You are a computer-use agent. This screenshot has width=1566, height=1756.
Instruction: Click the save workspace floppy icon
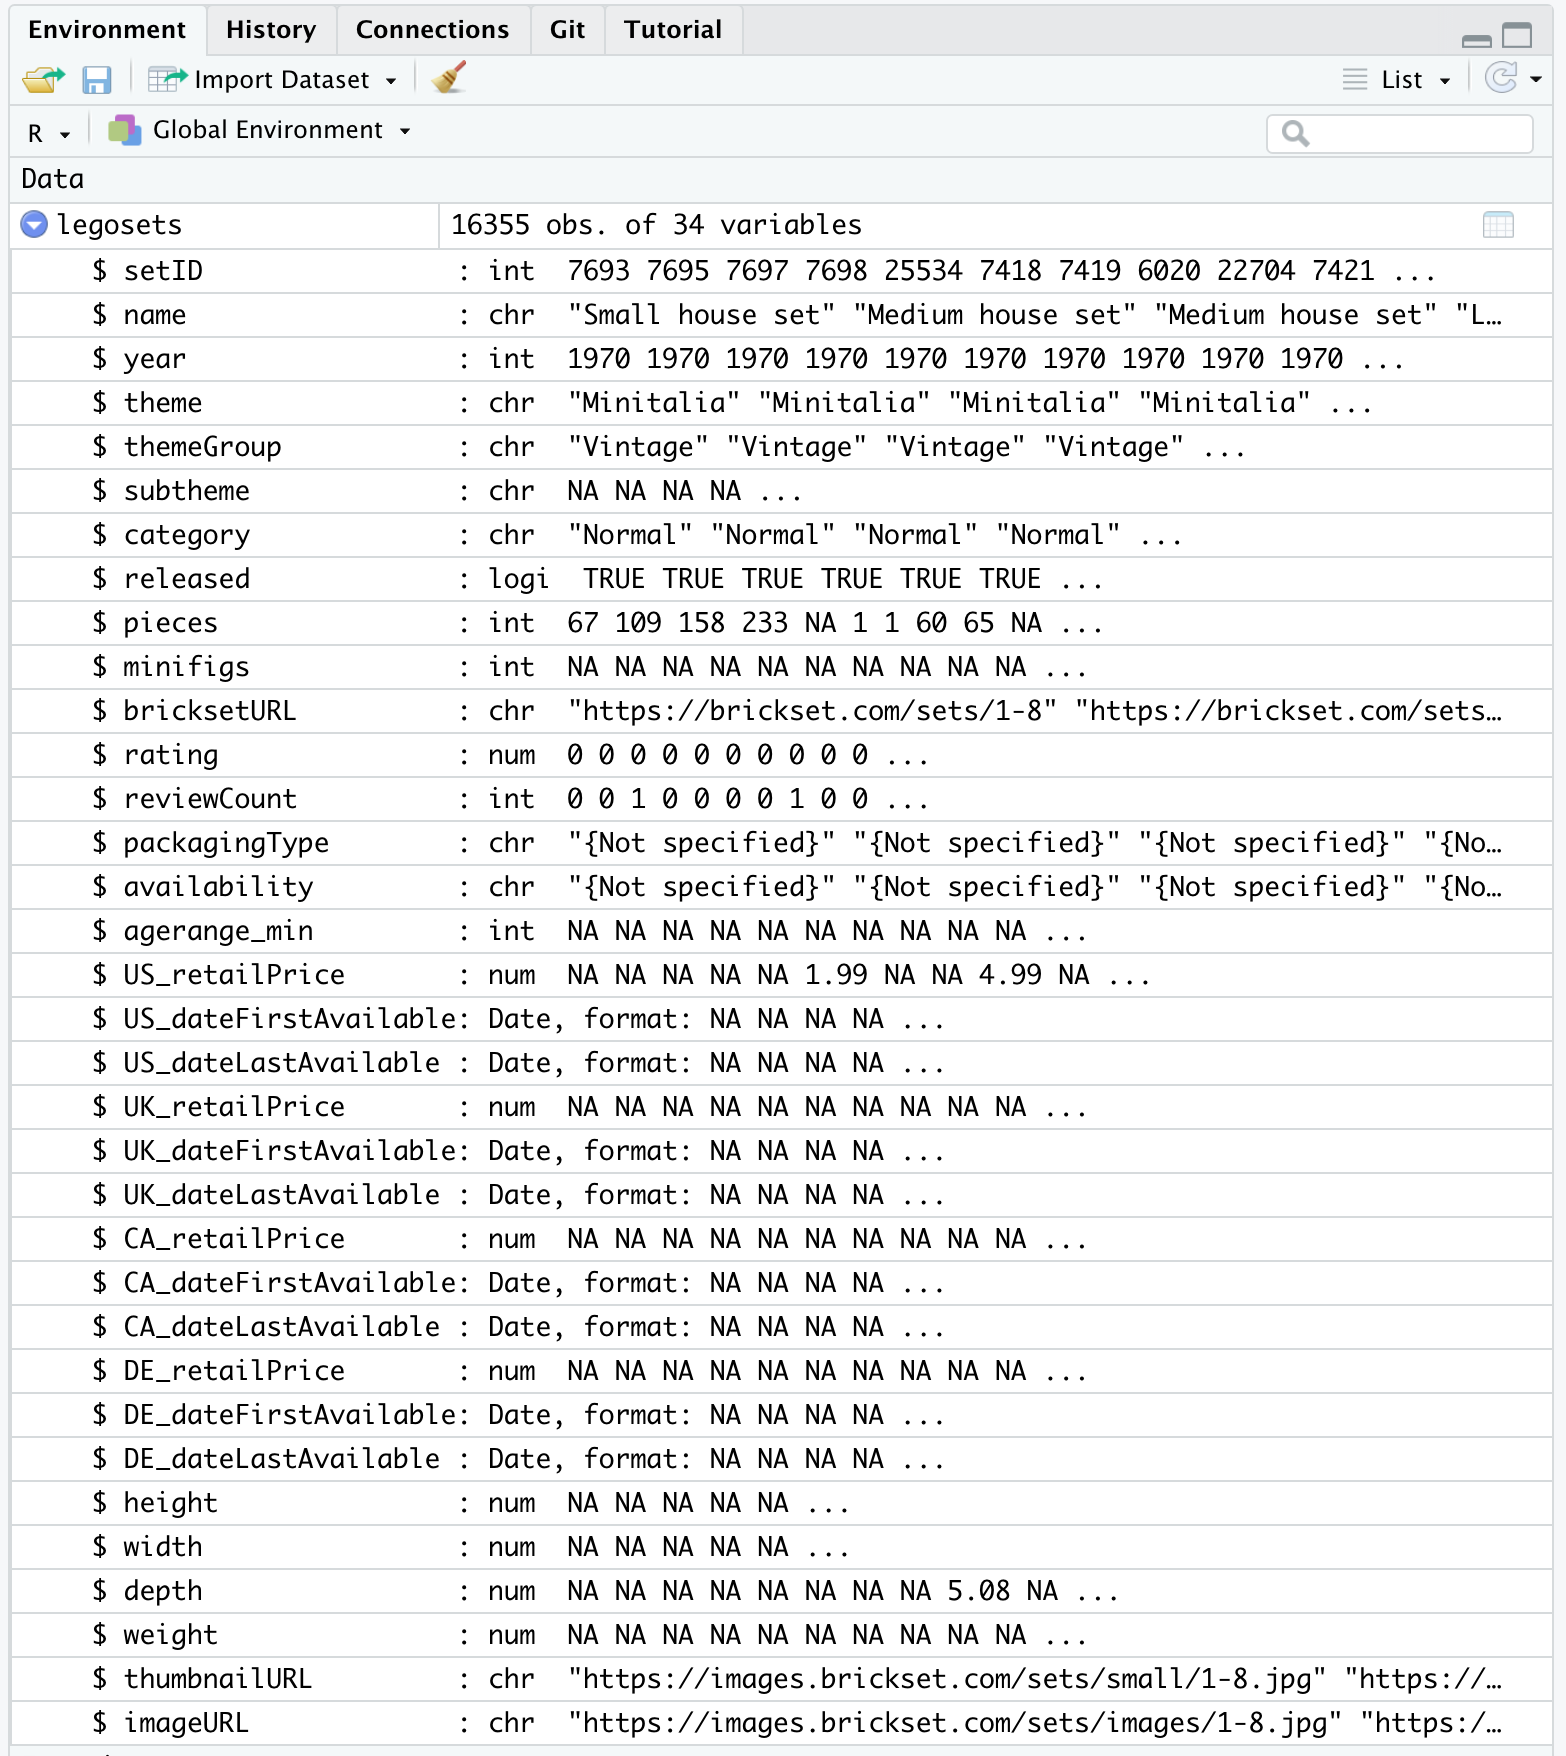(97, 80)
